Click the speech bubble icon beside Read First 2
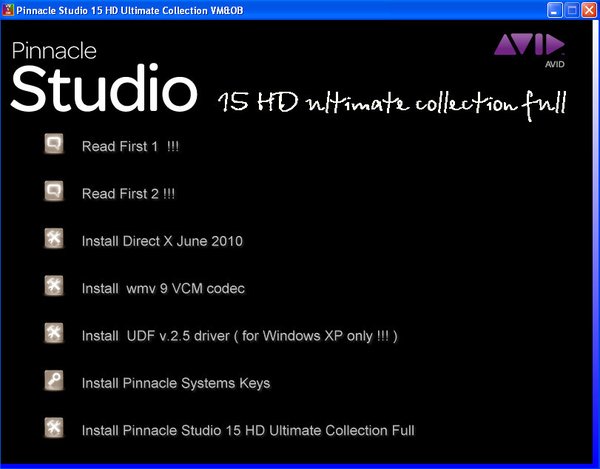Image resolution: width=600 pixels, height=469 pixels. click(54, 191)
